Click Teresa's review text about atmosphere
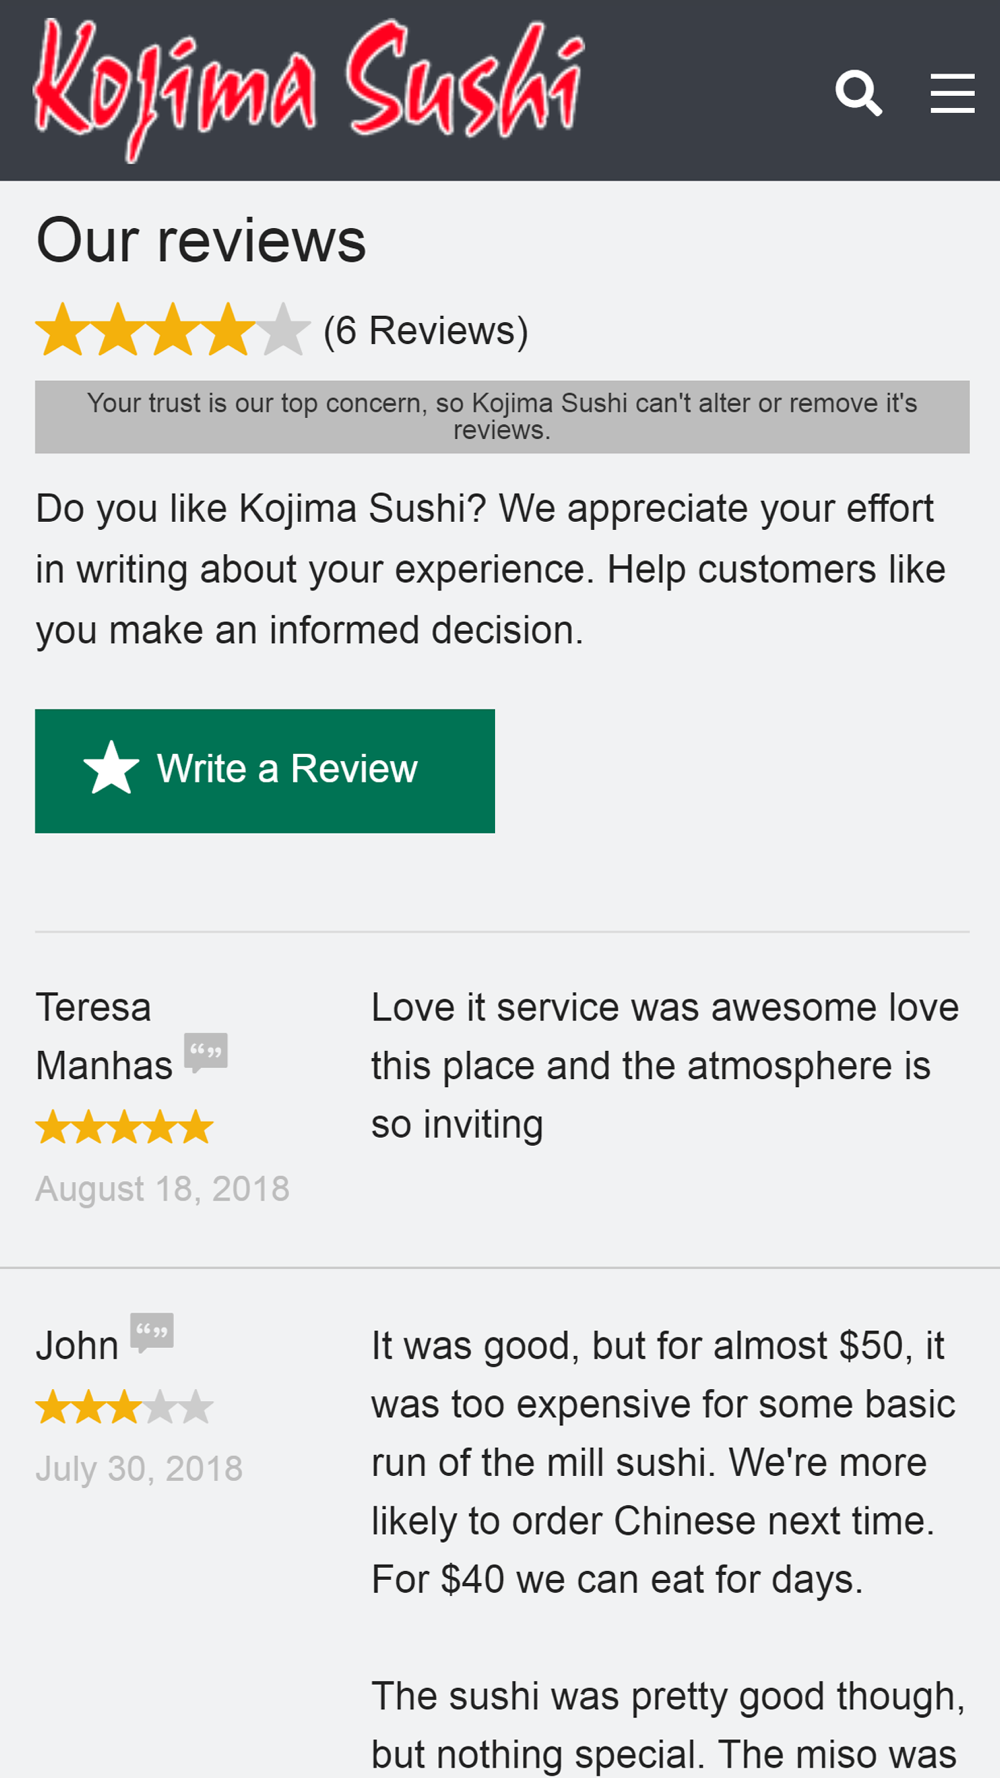 665,1066
